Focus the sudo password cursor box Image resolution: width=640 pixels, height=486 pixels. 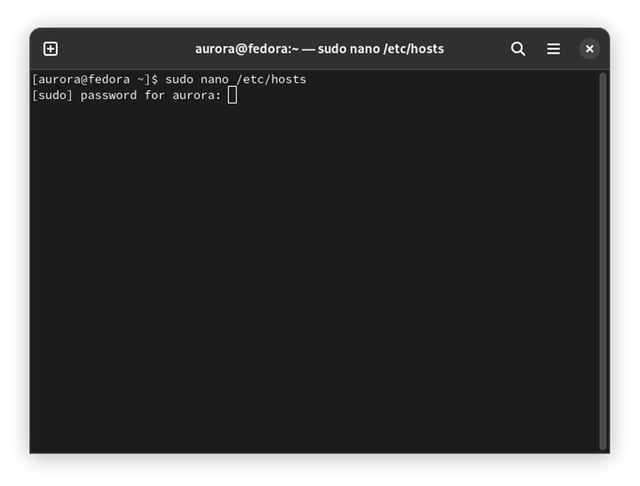coord(232,95)
